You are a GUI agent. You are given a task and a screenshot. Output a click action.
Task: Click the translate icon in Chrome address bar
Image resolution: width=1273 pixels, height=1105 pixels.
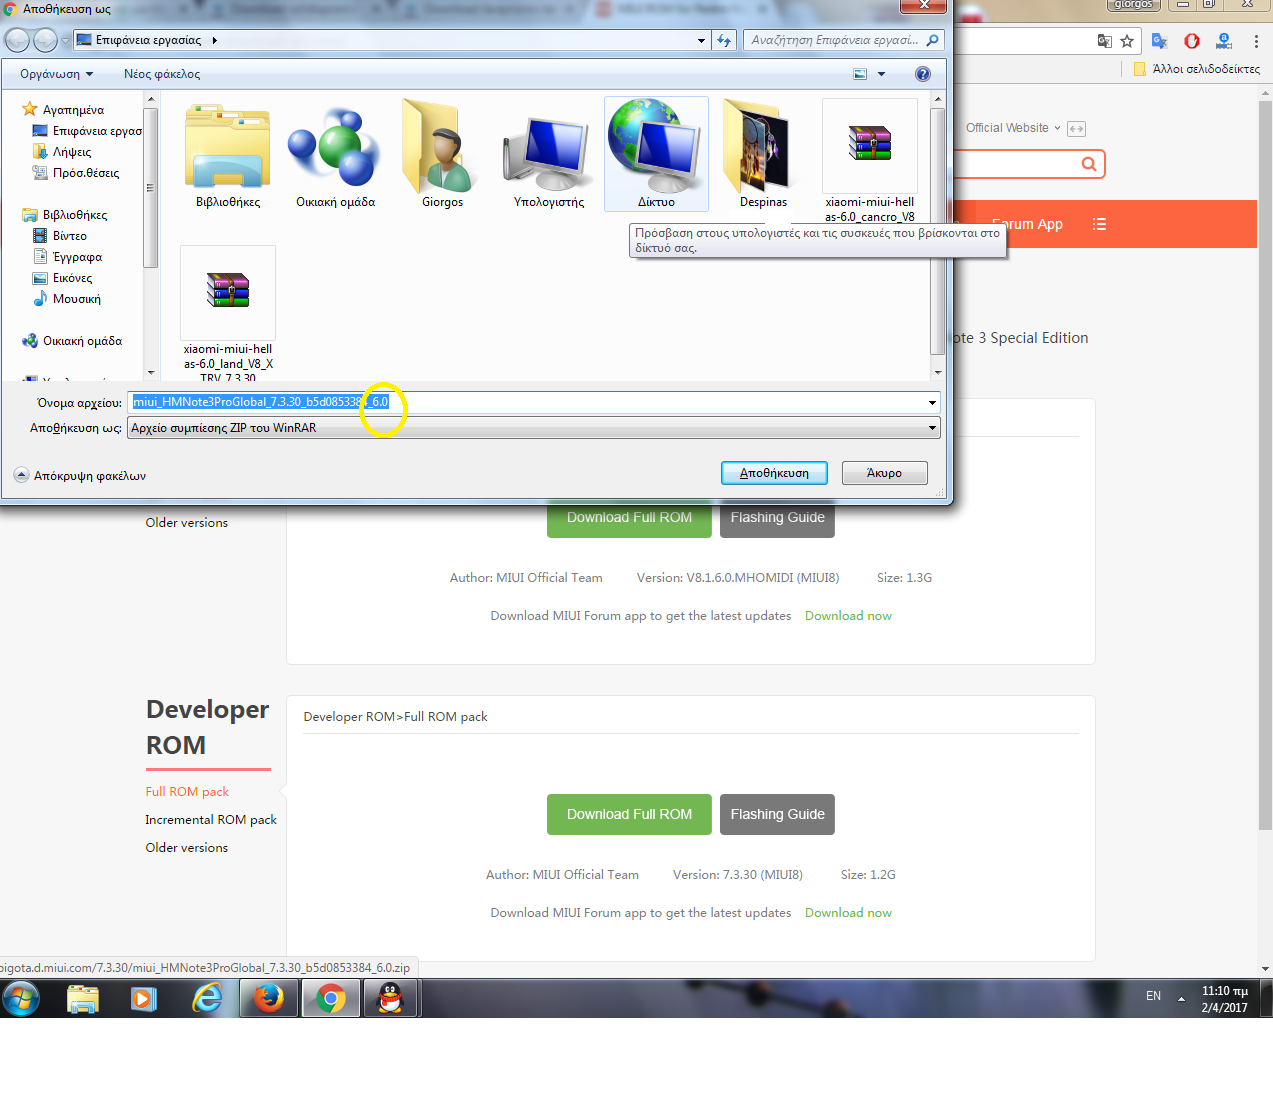coord(1104,41)
